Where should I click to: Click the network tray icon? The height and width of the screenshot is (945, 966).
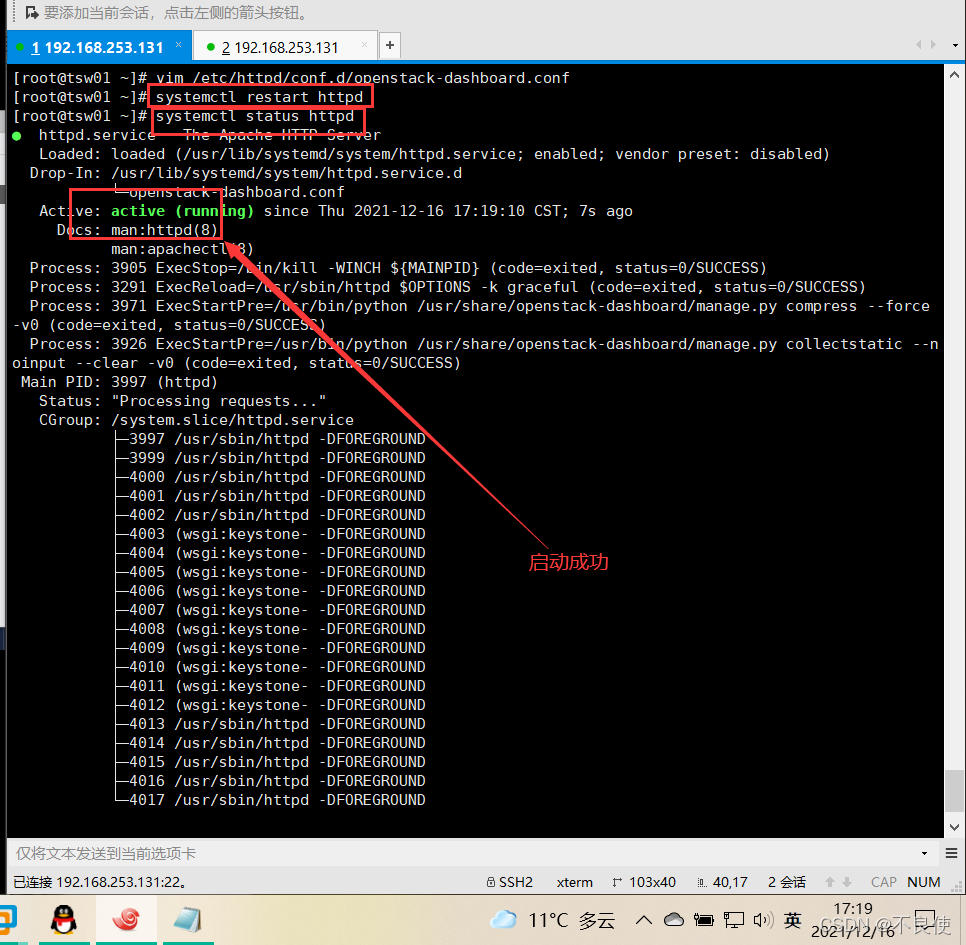click(x=733, y=920)
